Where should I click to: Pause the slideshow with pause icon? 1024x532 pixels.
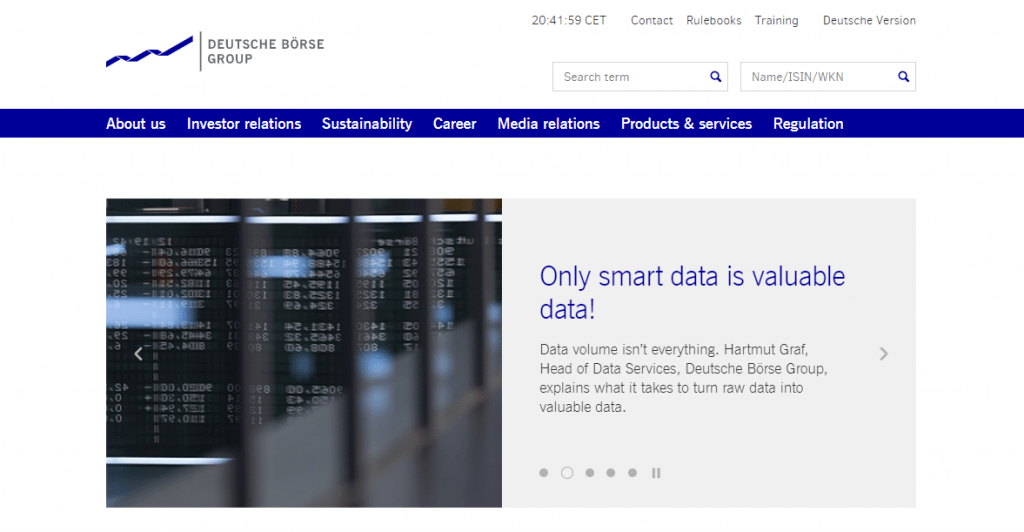click(656, 473)
